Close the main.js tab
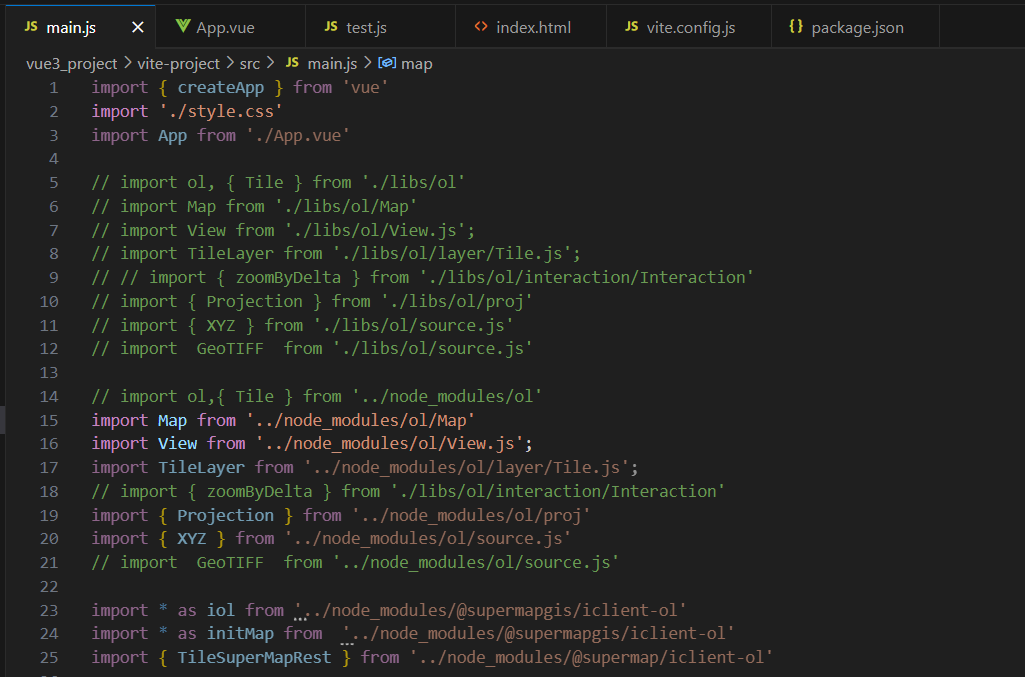This screenshot has height=677, width=1025. click(137, 27)
